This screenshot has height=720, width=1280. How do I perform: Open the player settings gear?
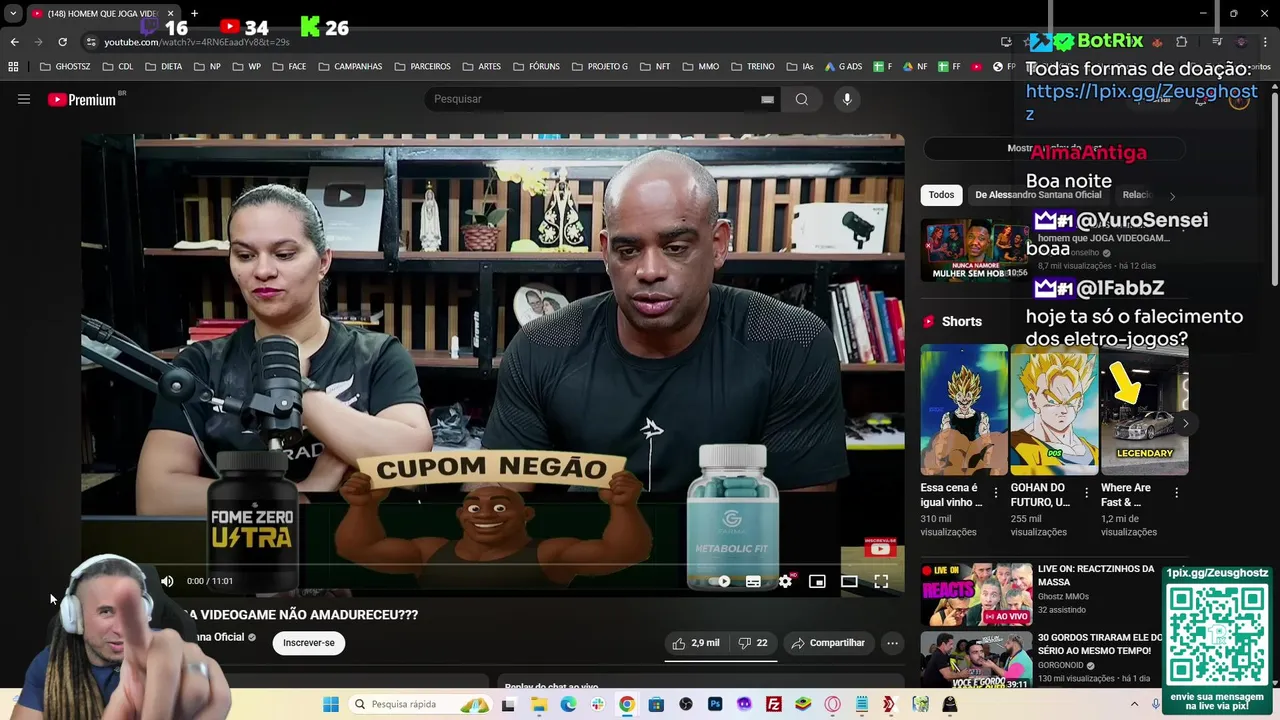point(786,581)
